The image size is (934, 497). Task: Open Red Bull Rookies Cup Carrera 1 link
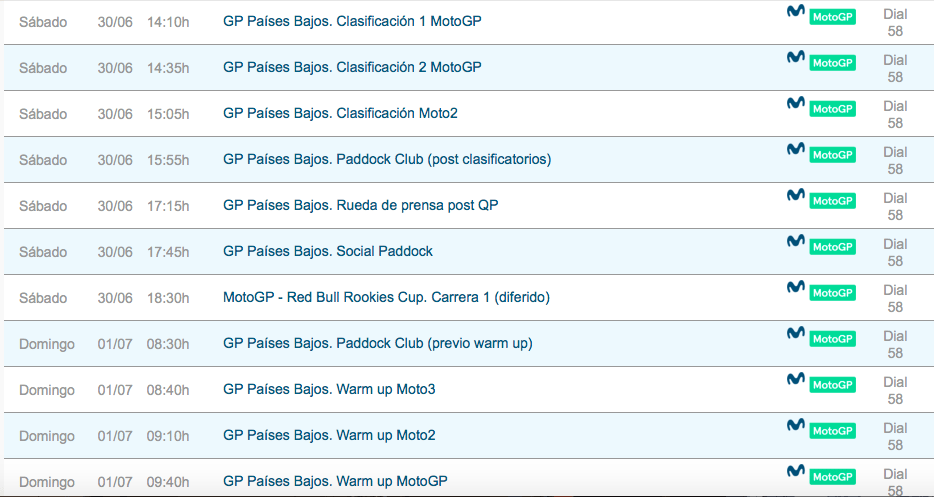386,297
